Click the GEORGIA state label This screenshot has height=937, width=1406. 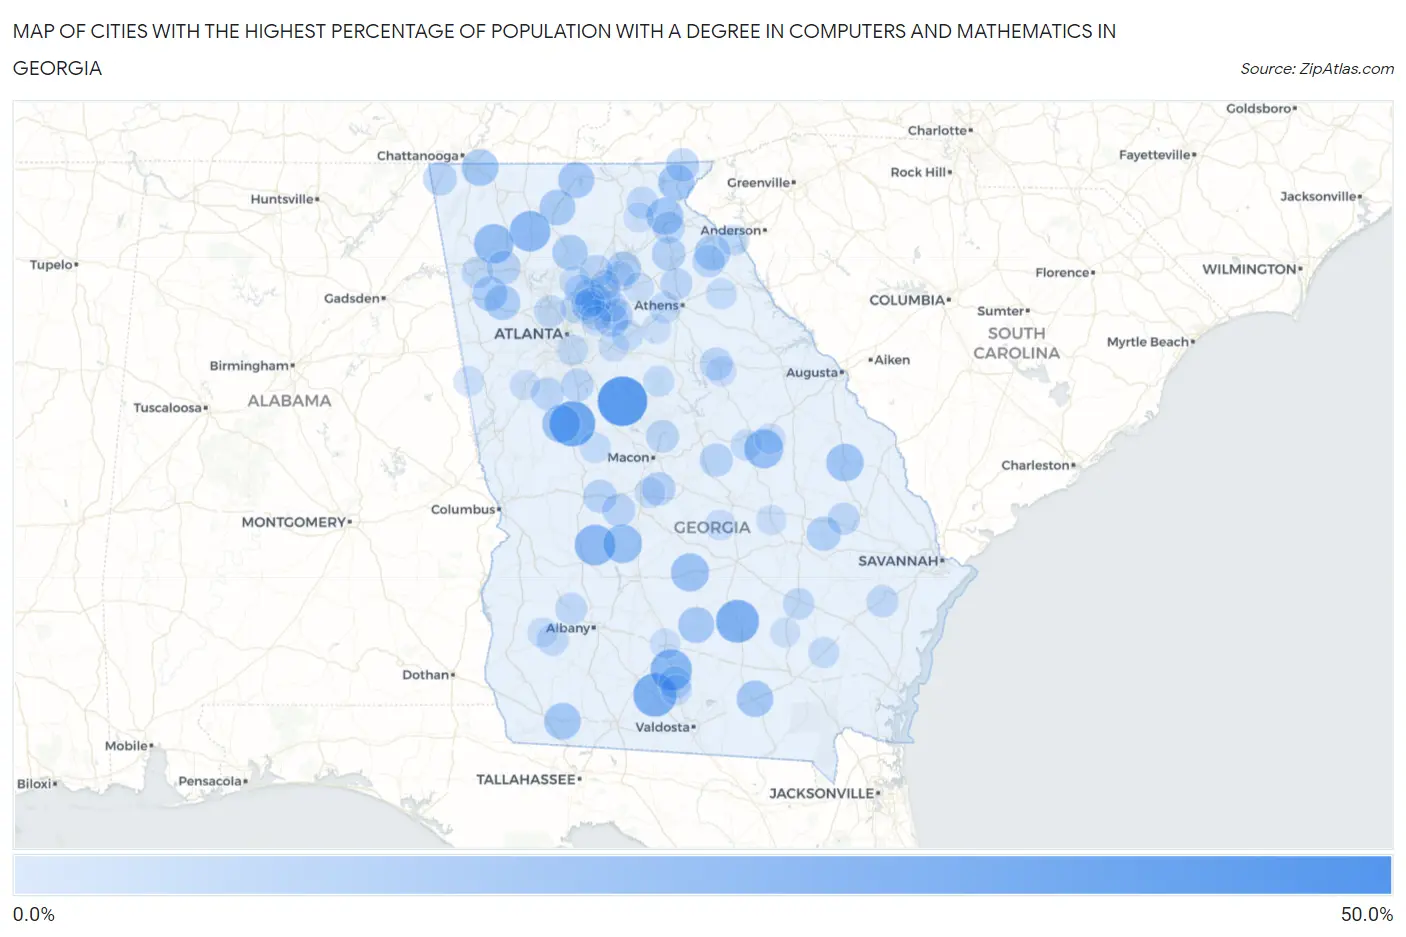pyautogui.click(x=712, y=528)
